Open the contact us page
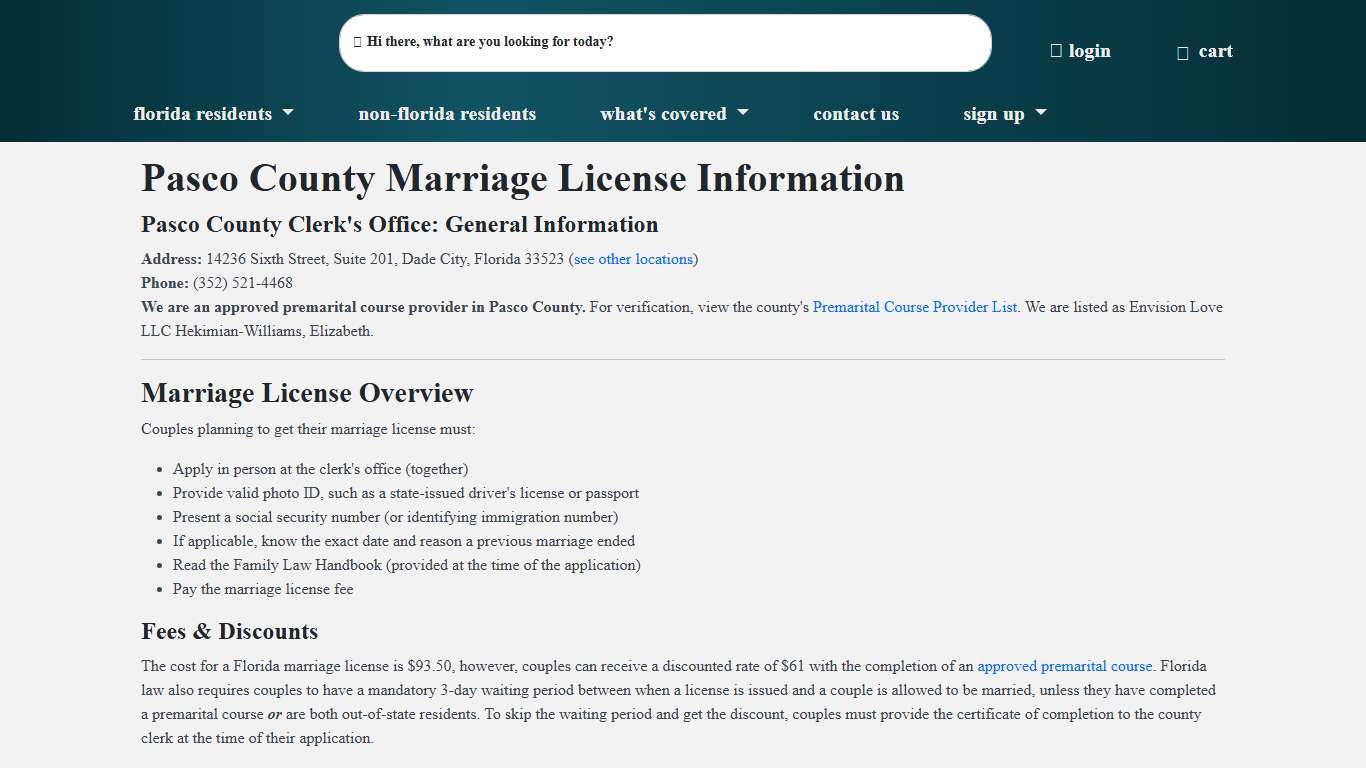The image size is (1366, 768). [856, 113]
